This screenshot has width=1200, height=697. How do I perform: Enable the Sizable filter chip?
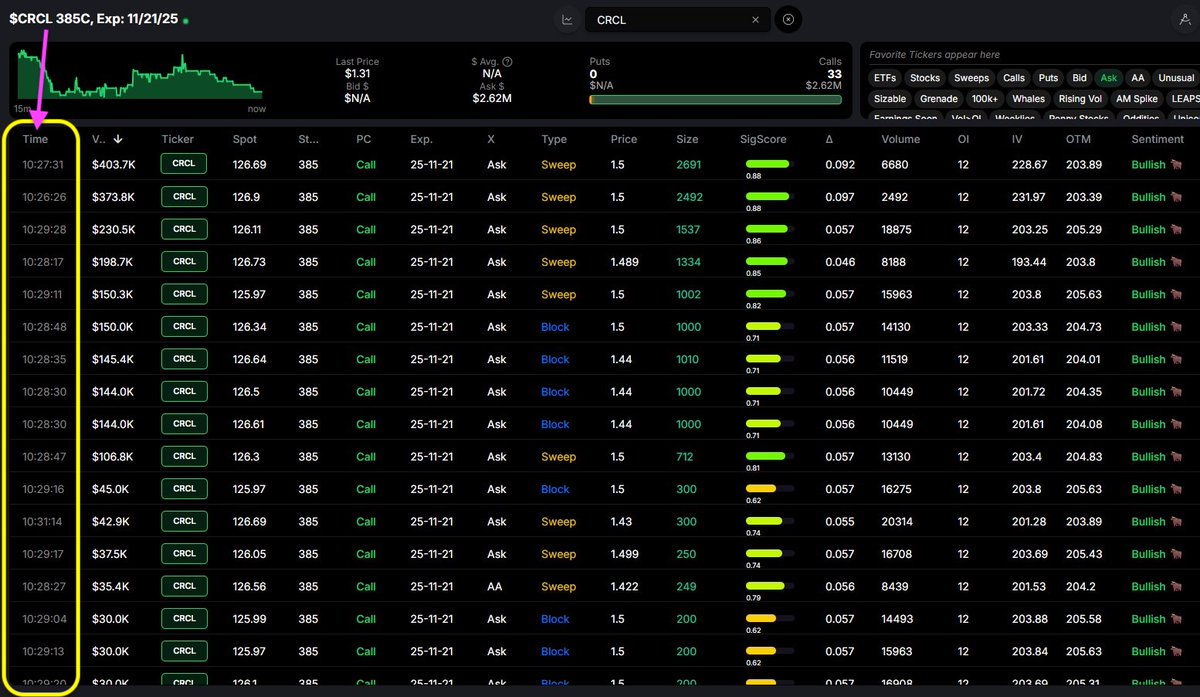[889, 99]
